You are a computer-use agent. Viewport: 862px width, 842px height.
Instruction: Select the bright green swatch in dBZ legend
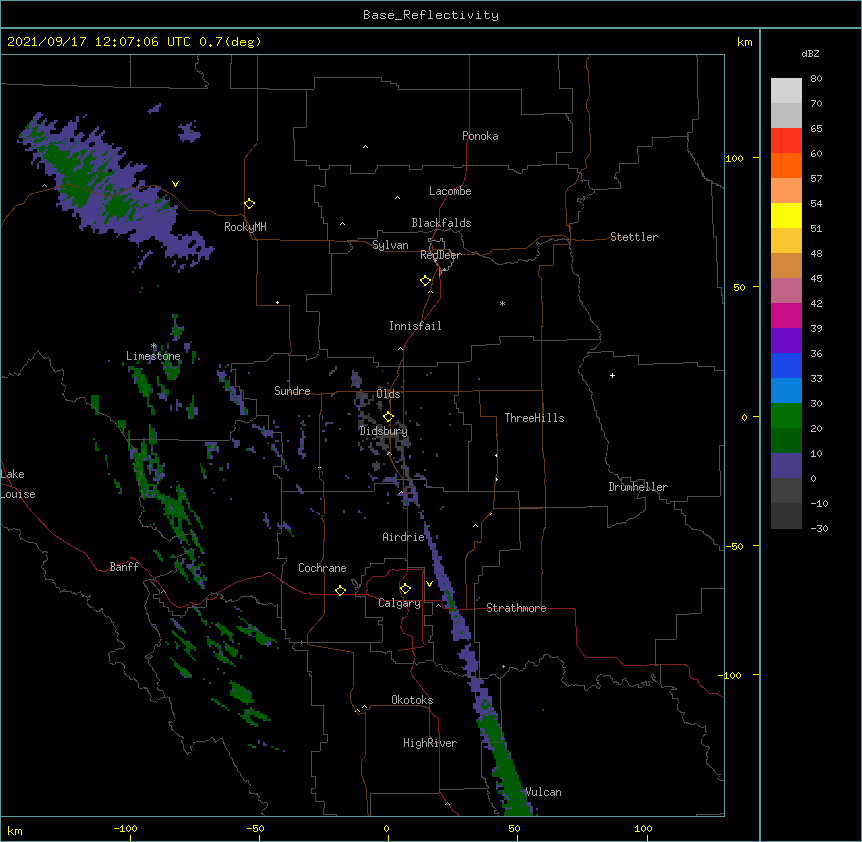(786, 416)
